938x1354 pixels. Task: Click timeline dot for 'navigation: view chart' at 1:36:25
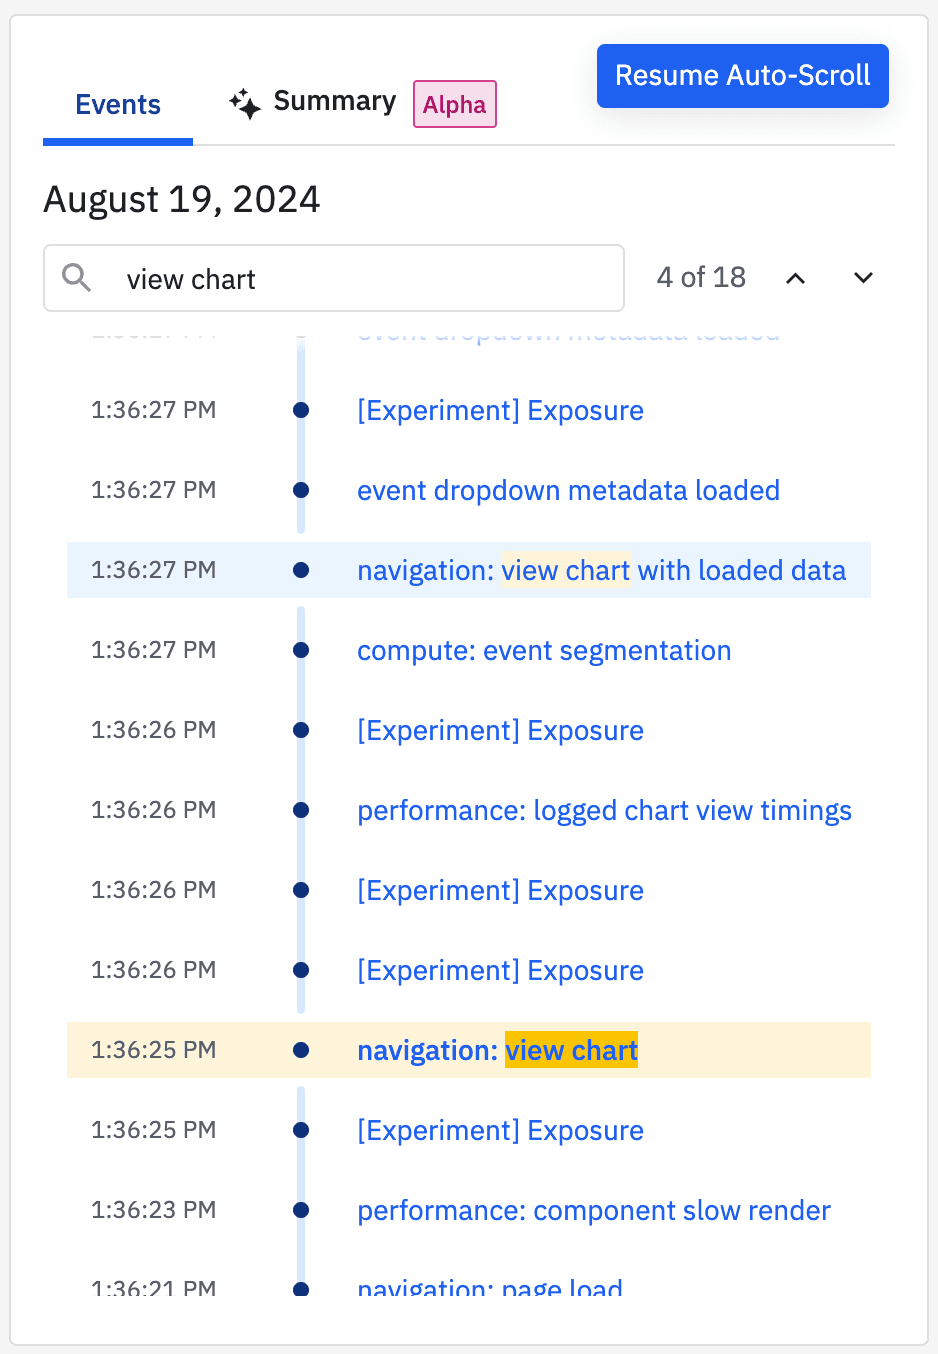[301, 1050]
